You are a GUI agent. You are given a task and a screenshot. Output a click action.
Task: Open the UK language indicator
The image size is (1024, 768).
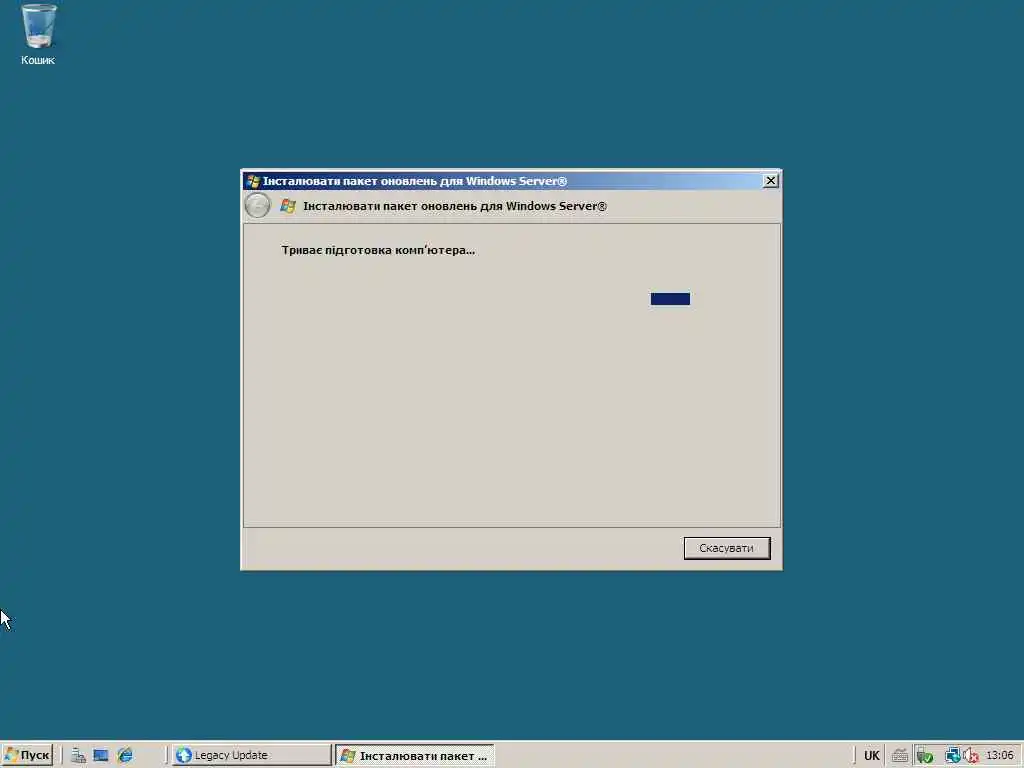click(872, 756)
